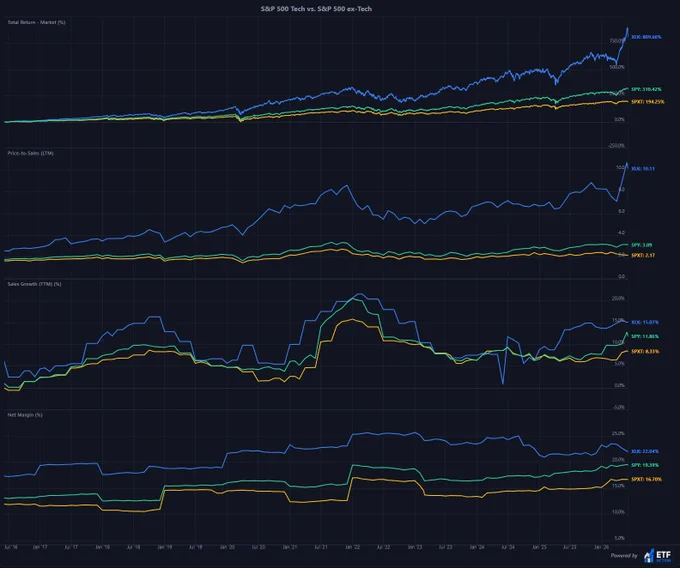
Task: Click the Jul '16 date on the x-axis
Action: pyautogui.click(x=11, y=547)
